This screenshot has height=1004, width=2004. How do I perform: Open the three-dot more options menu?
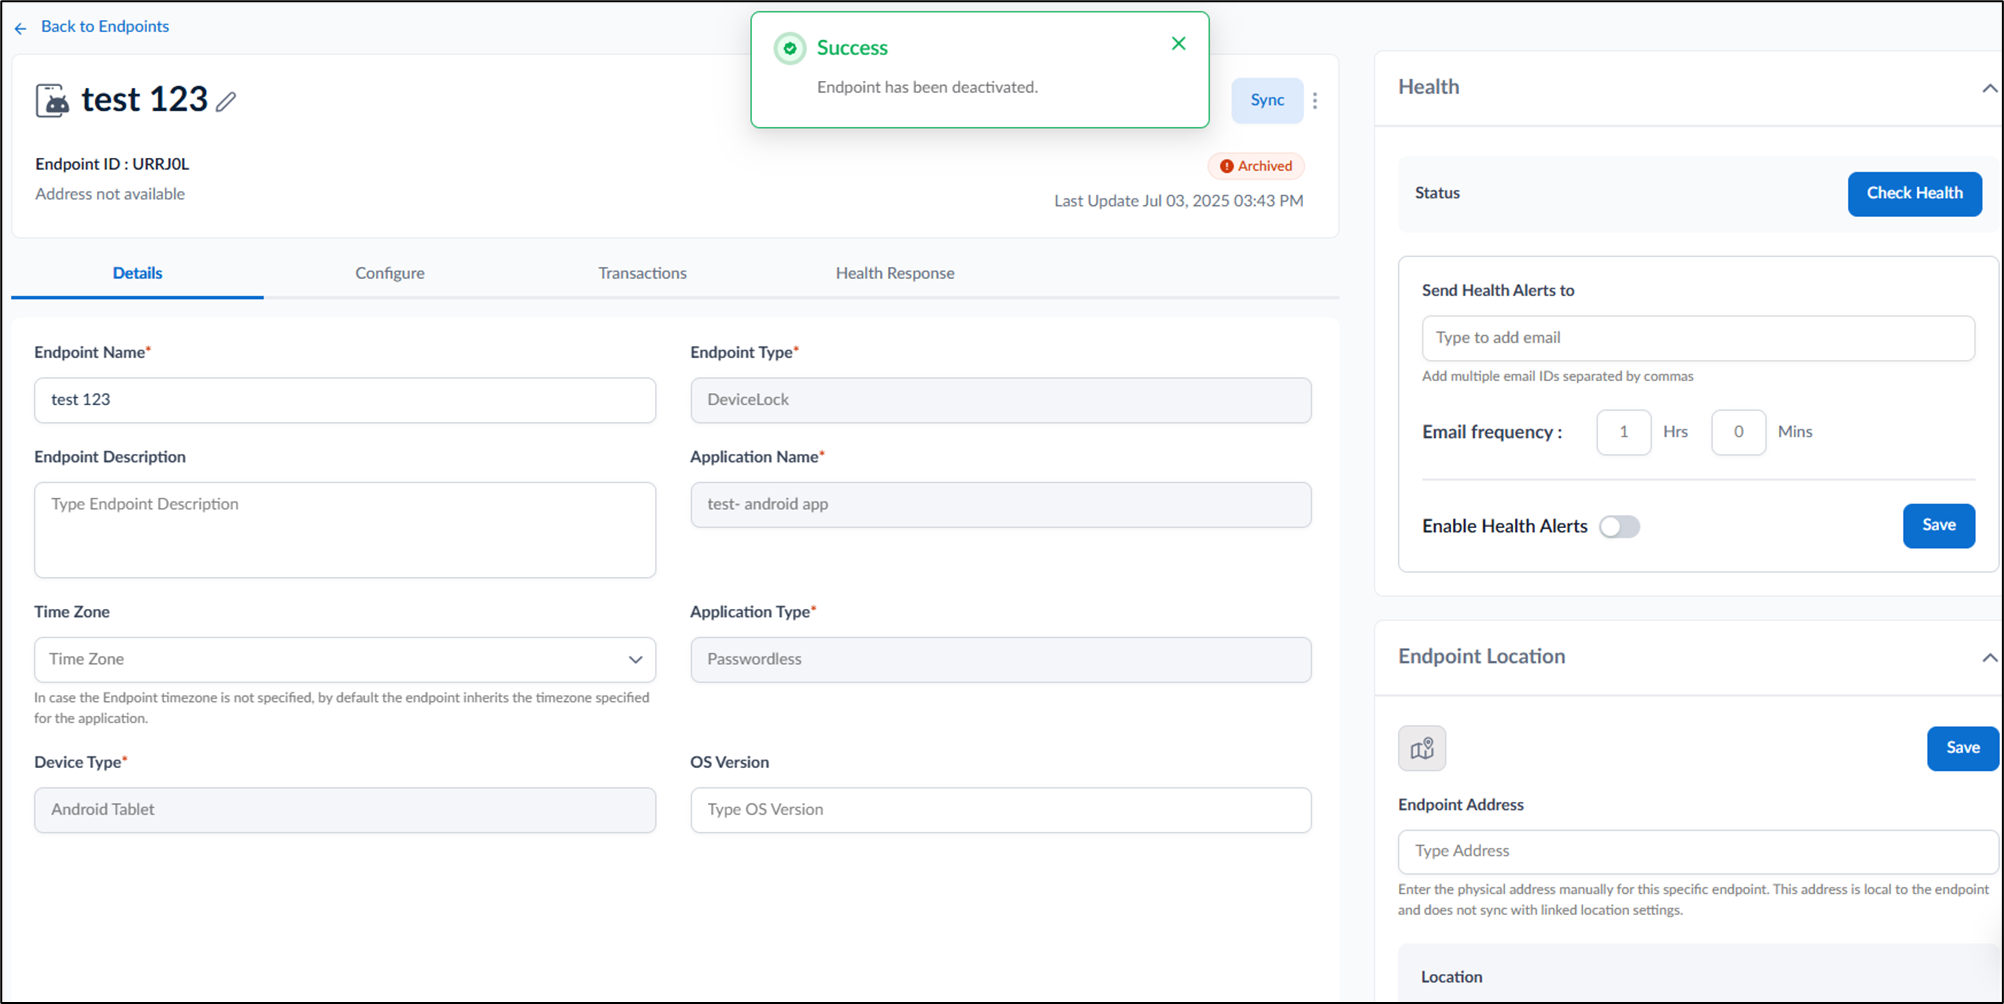click(x=1315, y=100)
